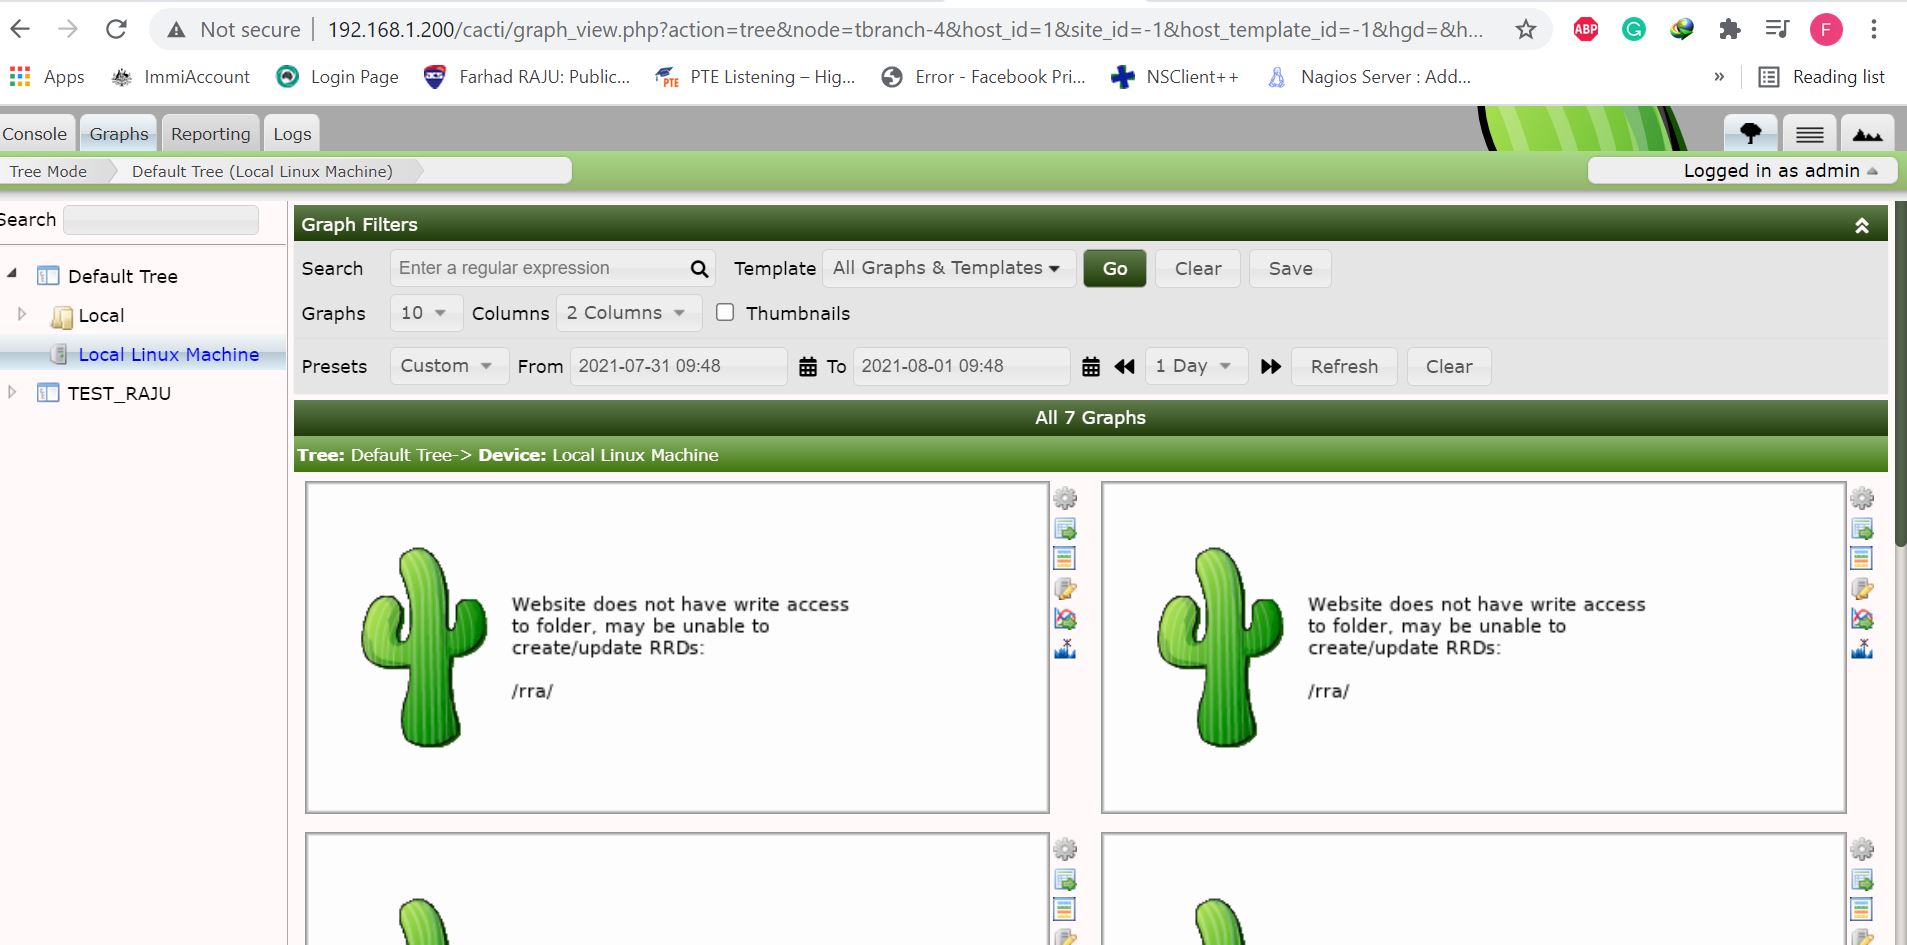
Task: Click the magnifier icon in Search field
Action: (x=699, y=268)
